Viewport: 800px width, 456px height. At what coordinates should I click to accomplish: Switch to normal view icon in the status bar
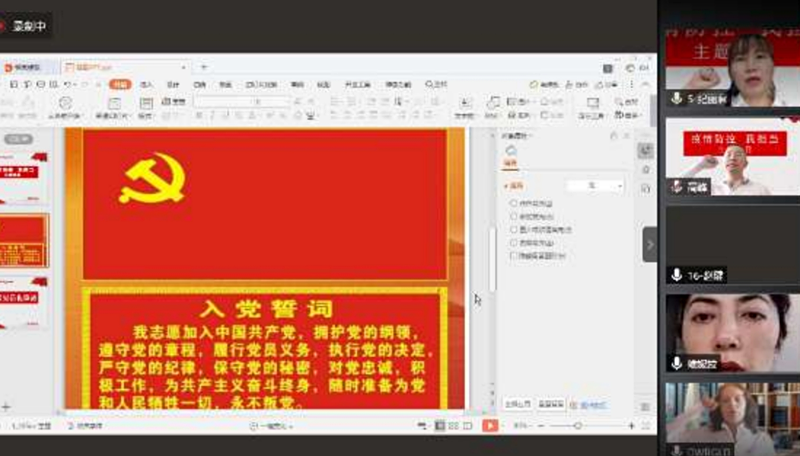439,426
